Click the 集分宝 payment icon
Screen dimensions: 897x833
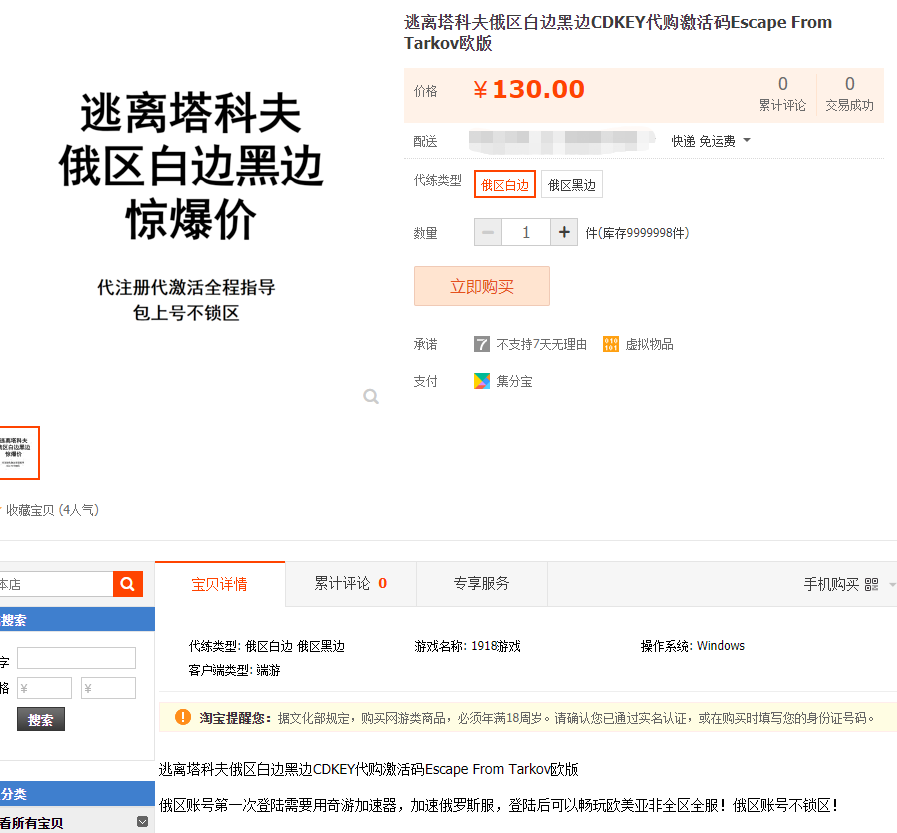coord(482,381)
